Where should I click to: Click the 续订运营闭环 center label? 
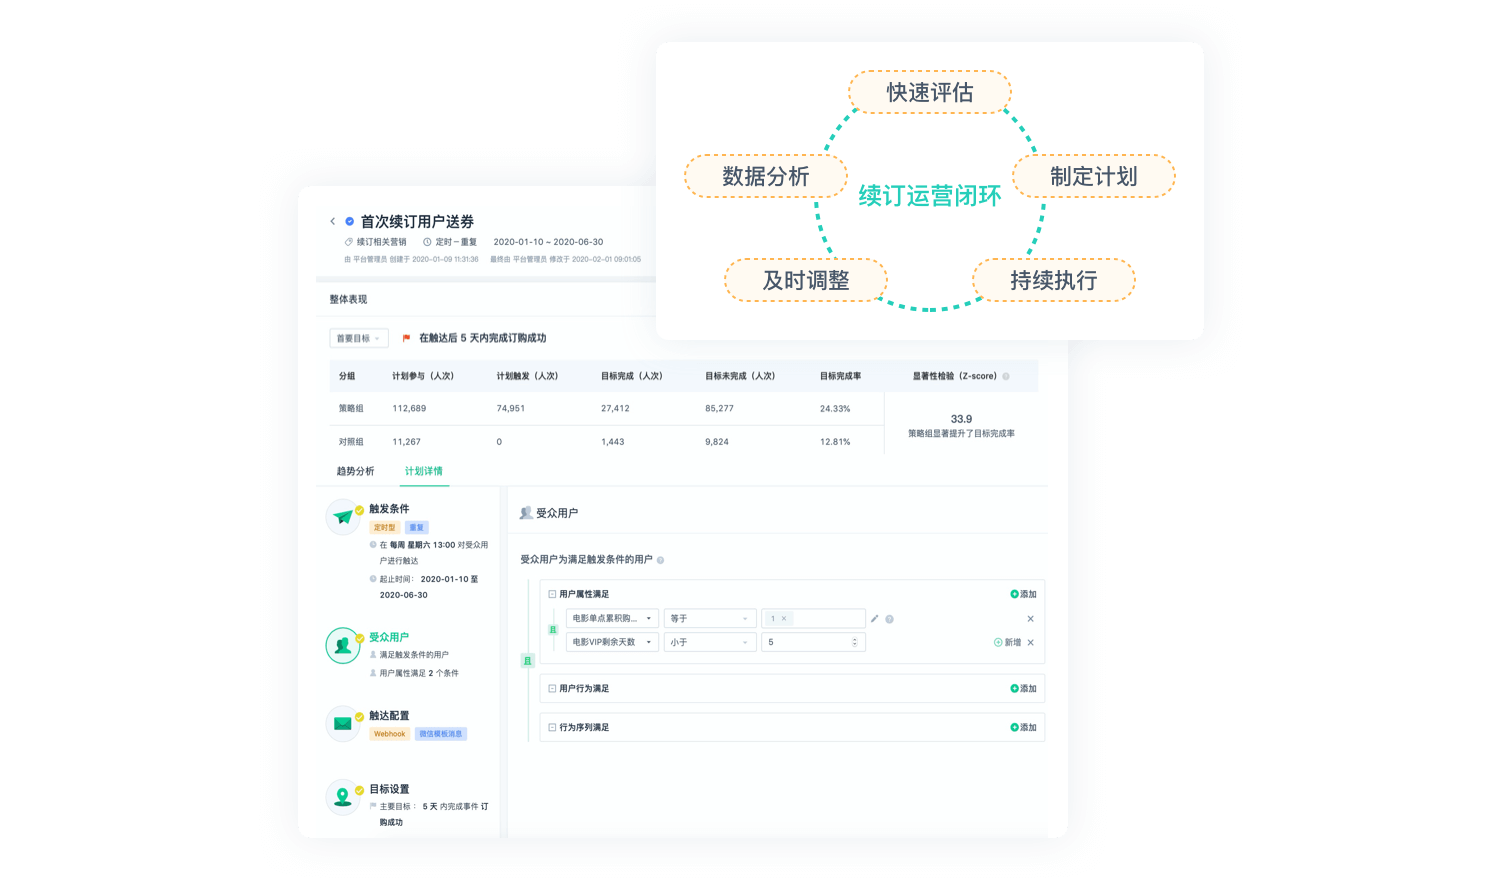(x=930, y=195)
